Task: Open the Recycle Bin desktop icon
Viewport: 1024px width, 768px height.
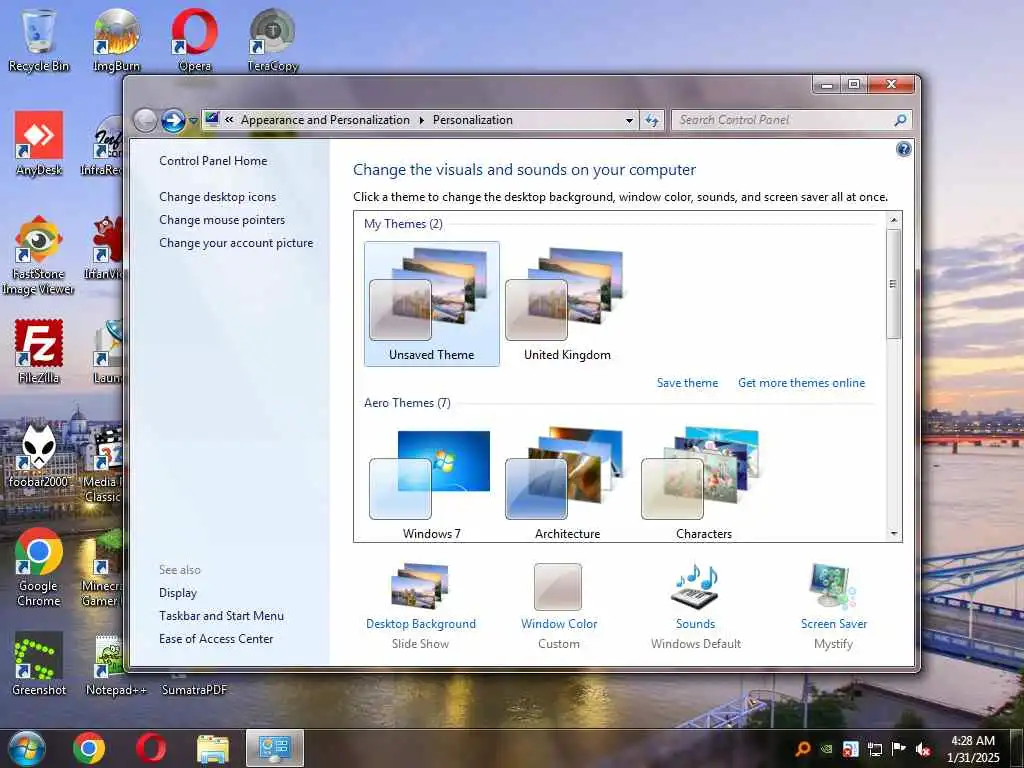Action: click(39, 40)
